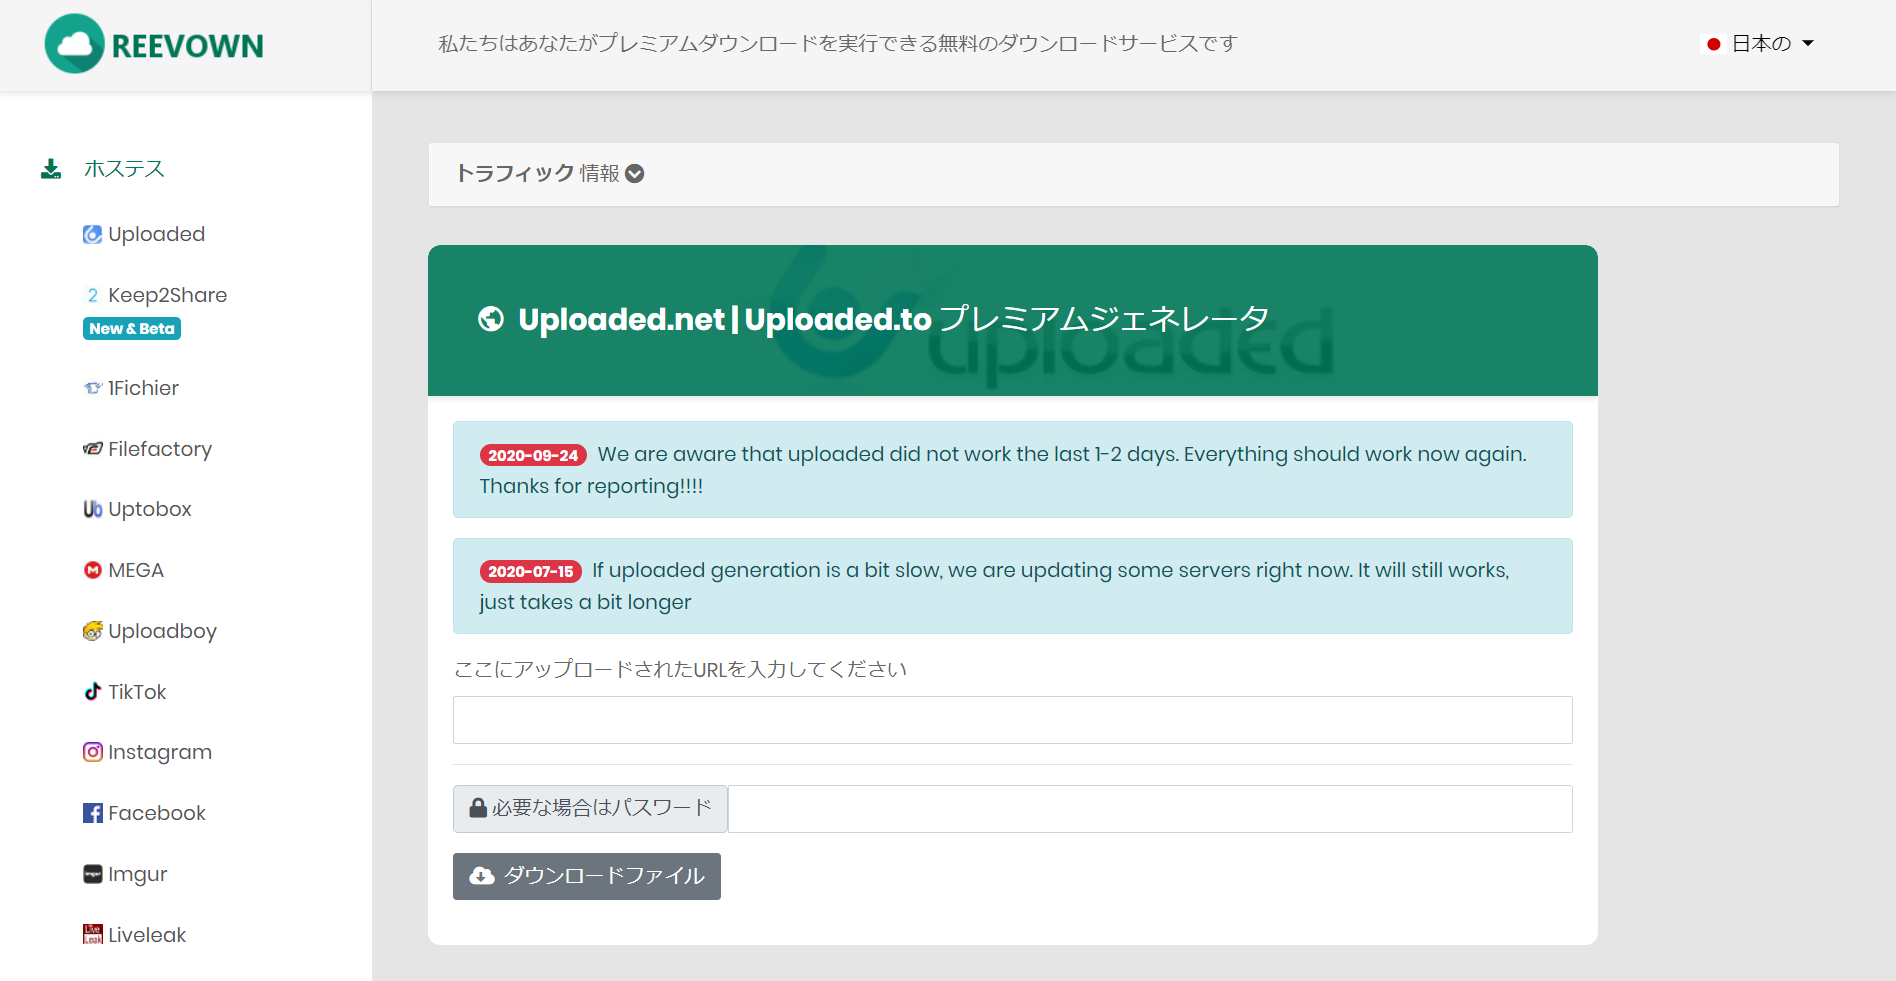The width and height of the screenshot is (1896, 981).
Task: Click the トラフィック情報 heading text
Action: pyautogui.click(x=538, y=174)
